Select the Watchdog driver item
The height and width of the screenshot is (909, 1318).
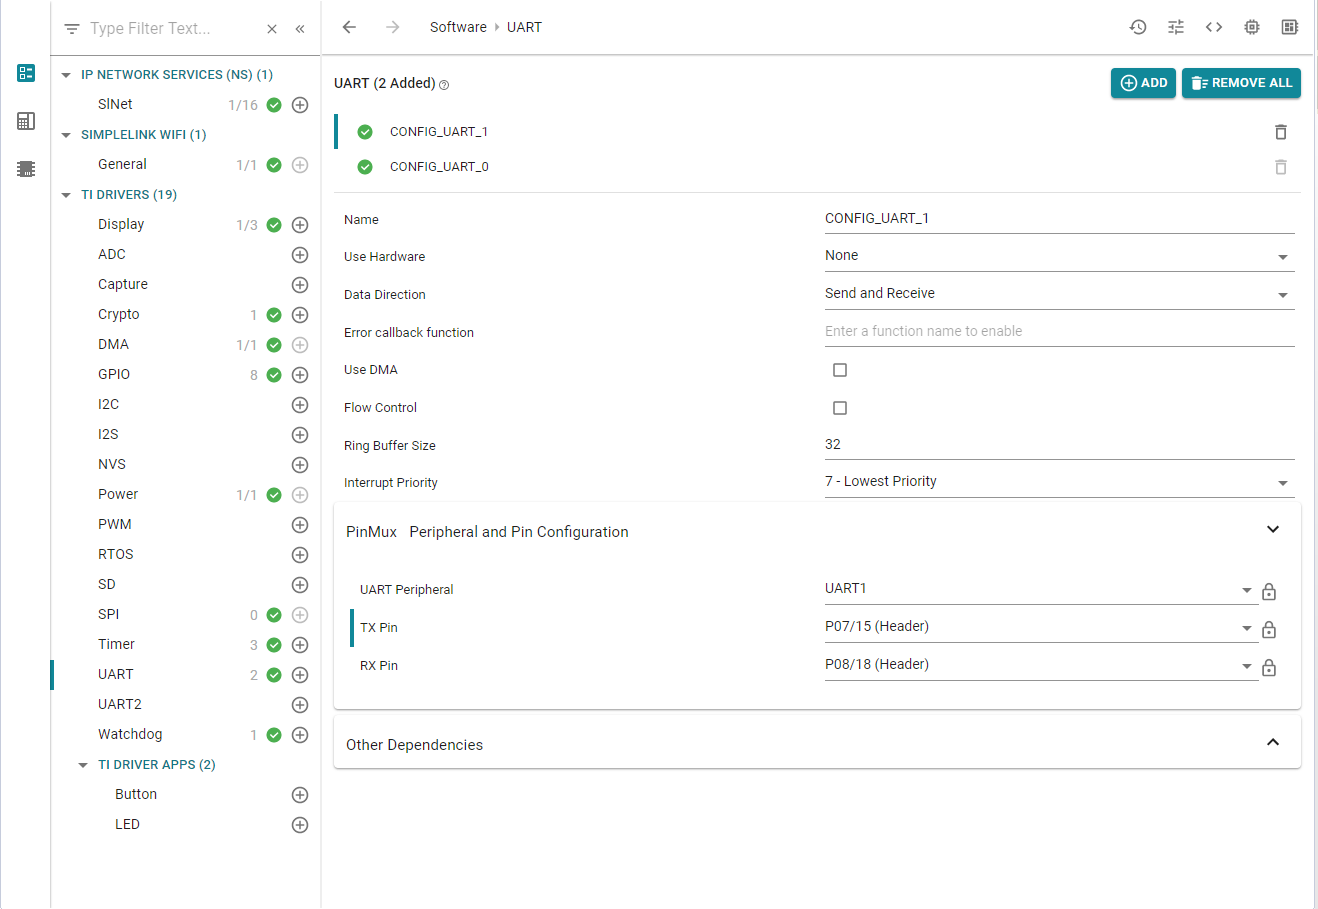pyautogui.click(x=130, y=734)
